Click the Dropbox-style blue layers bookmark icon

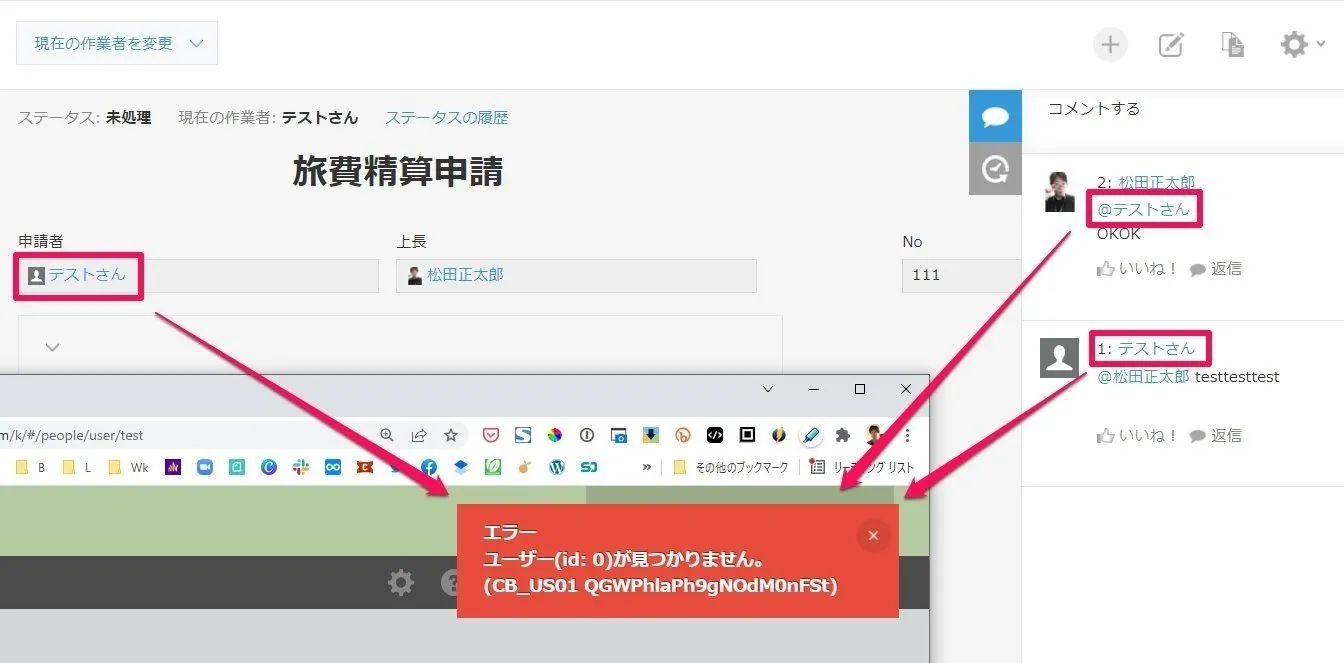[461, 467]
